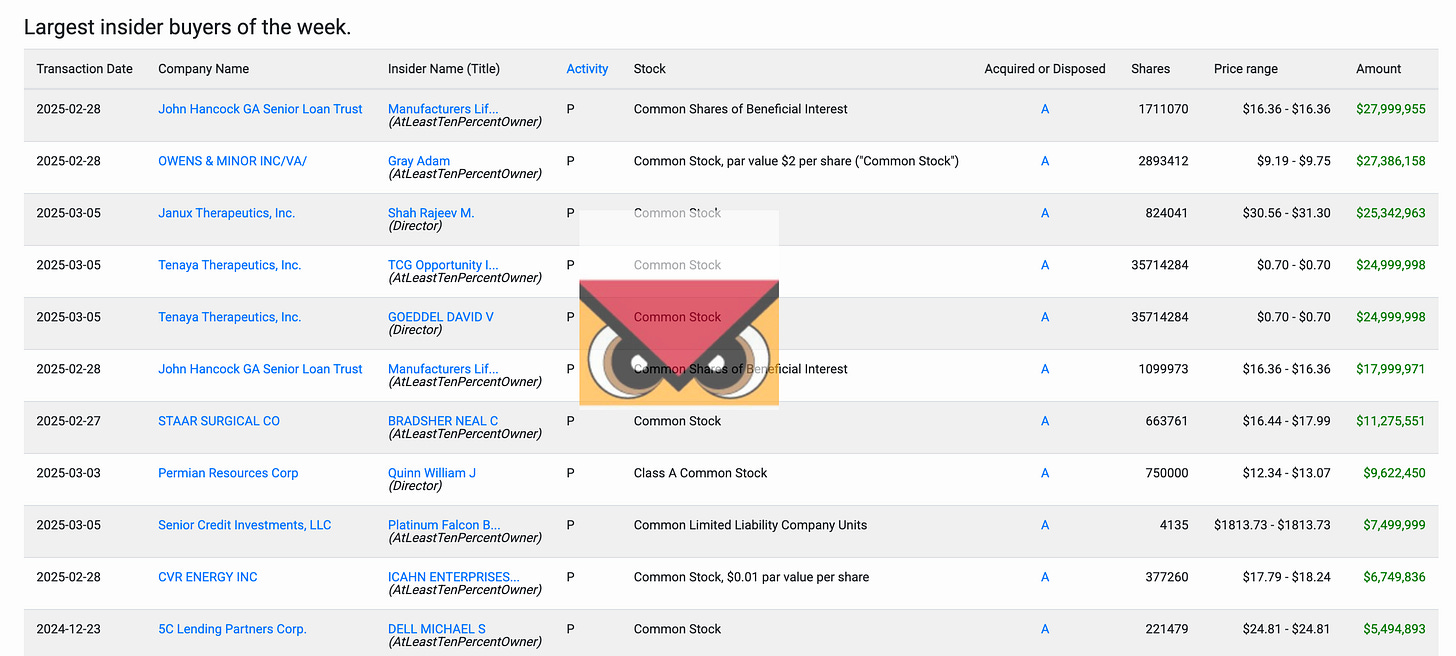
Task: Click price range $30.56 - $31.30
Action: pyautogui.click(x=1287, y=213)
